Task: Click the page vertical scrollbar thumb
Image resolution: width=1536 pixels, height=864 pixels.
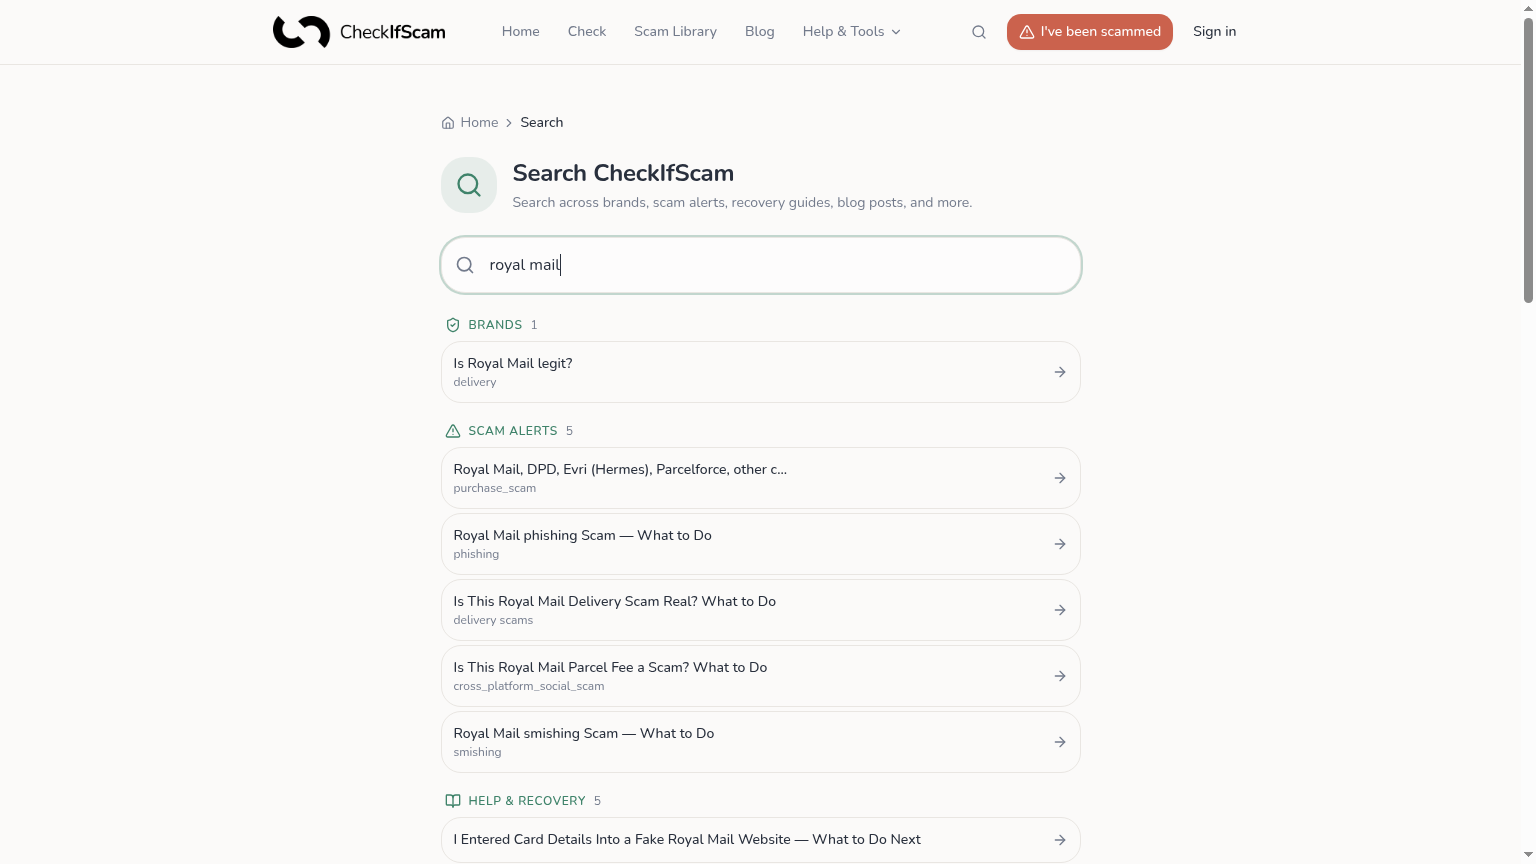Action: pos(1528,160)
